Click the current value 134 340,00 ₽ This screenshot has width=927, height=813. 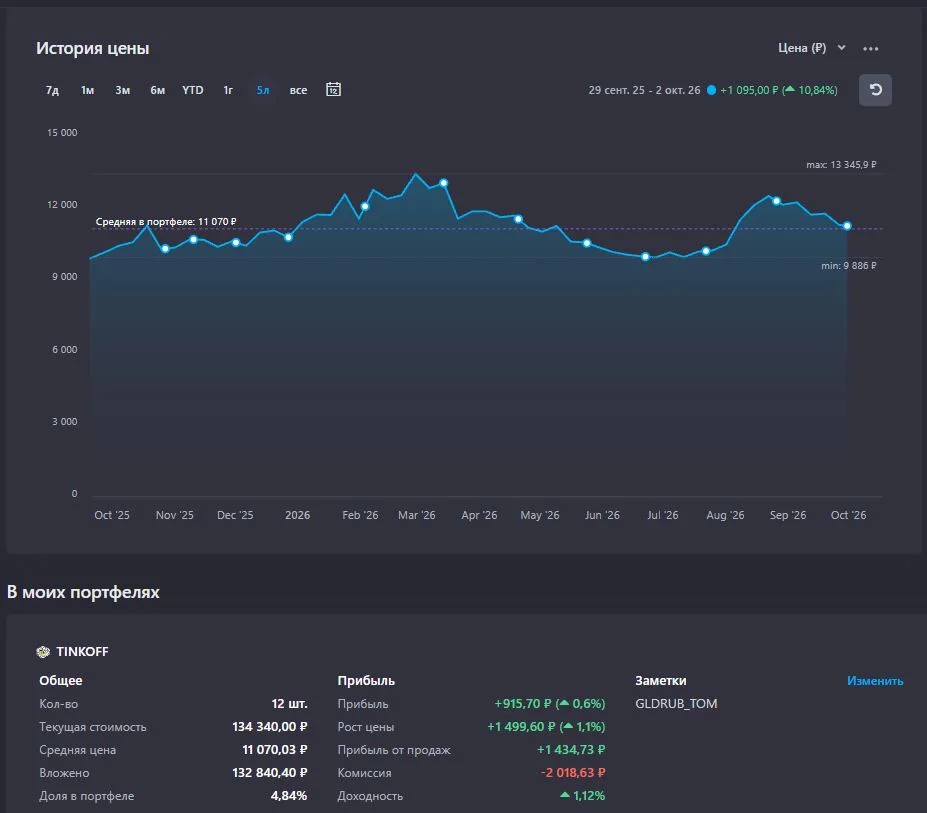(270, 727)
